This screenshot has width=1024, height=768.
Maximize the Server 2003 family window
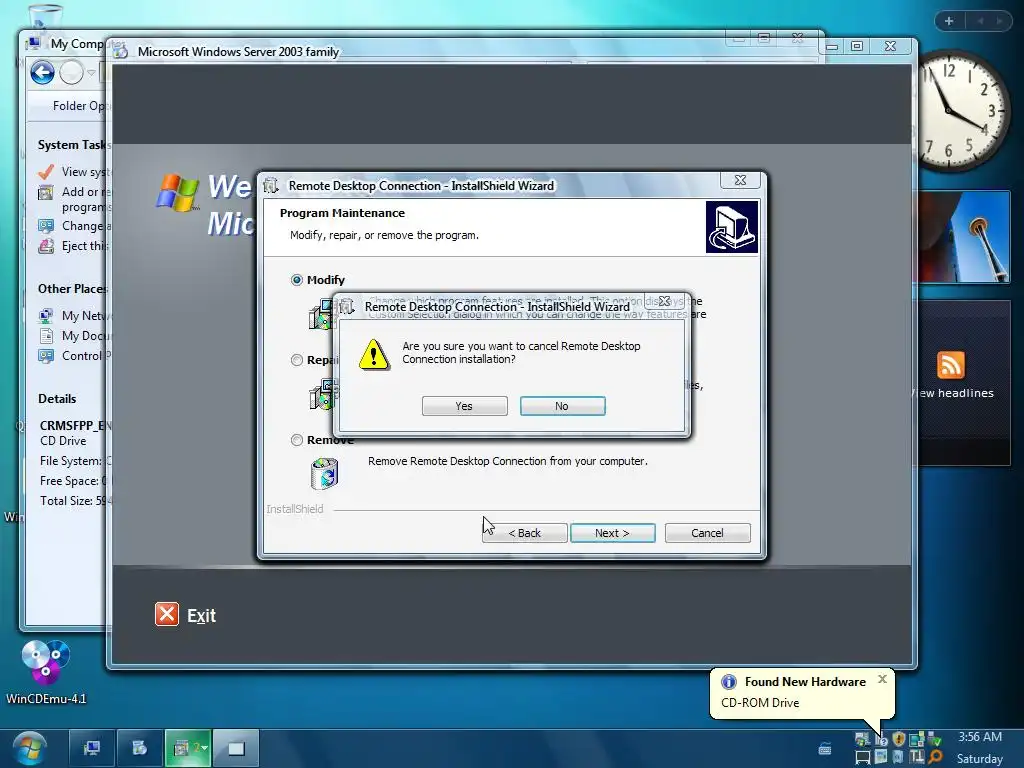pos(857,46)
